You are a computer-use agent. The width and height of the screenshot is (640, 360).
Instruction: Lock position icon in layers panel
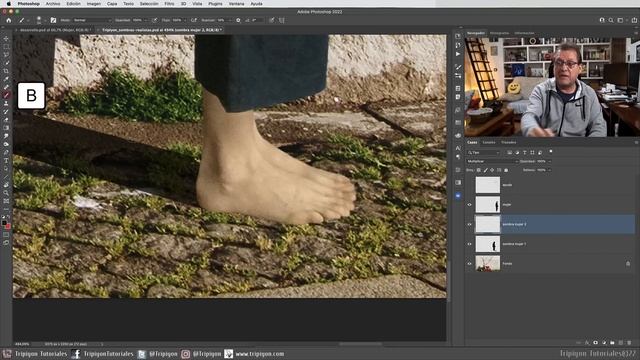click(492, 170)
